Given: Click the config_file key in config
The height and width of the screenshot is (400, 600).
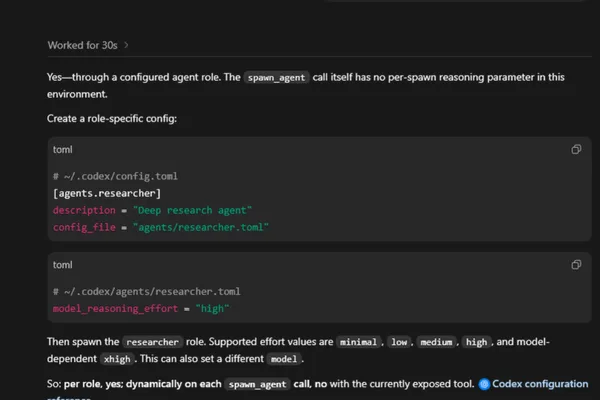Looking at the screenshot, I should pyautogui.click(x=84, y=227).
